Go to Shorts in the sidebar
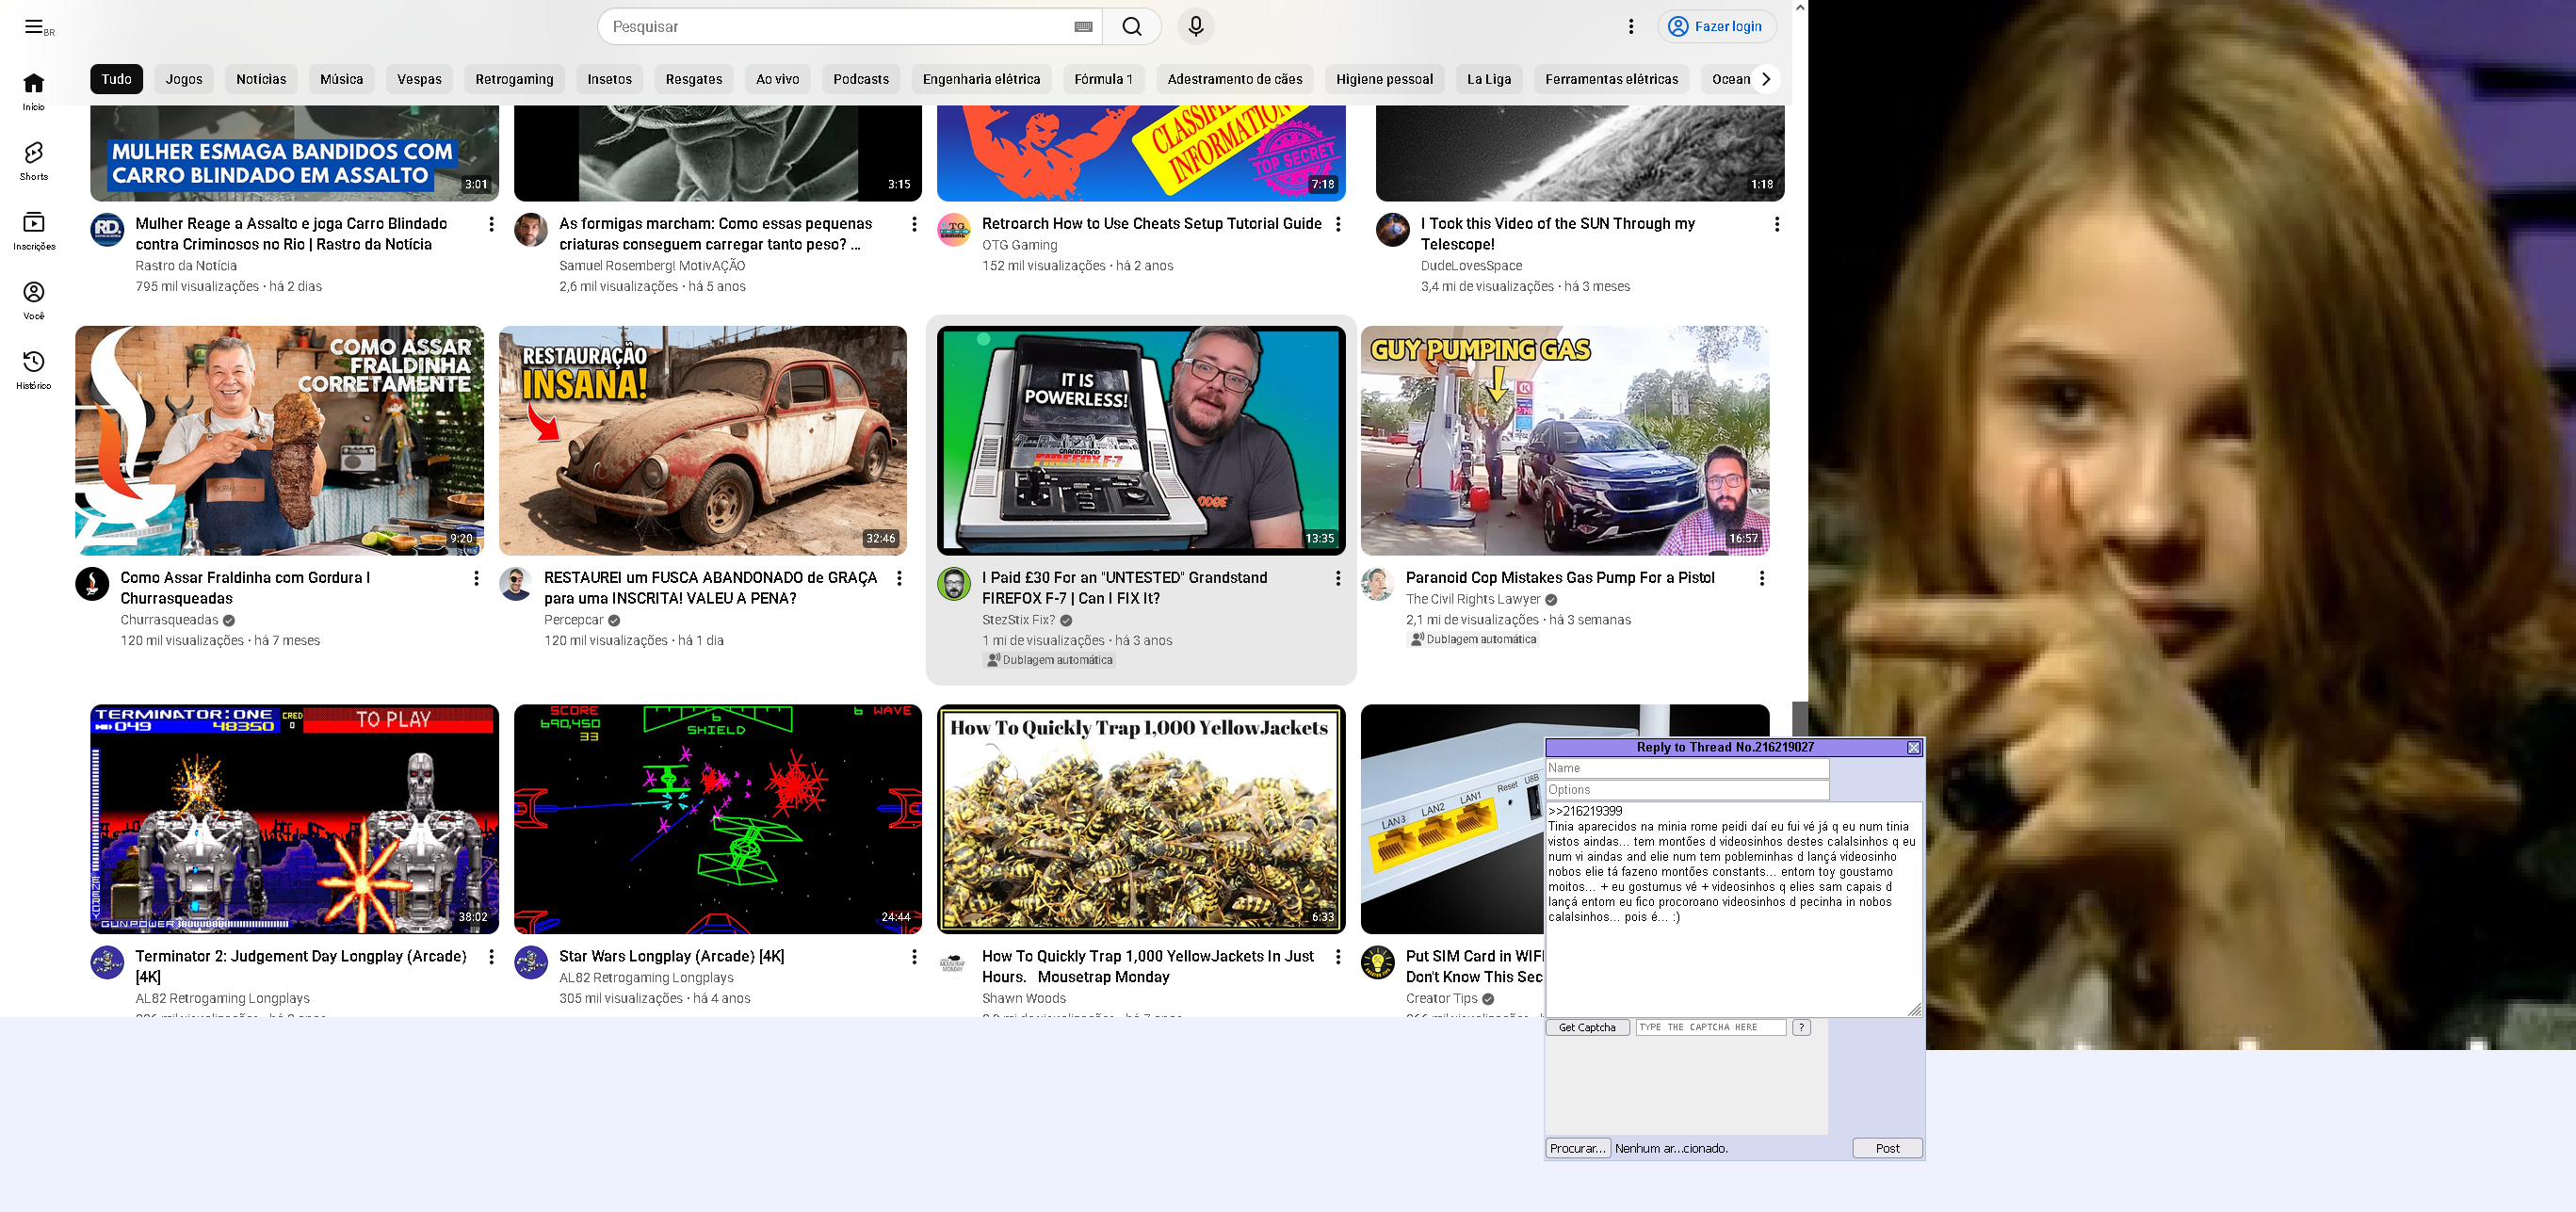The image size is (2576, 1212). point(34,160)
